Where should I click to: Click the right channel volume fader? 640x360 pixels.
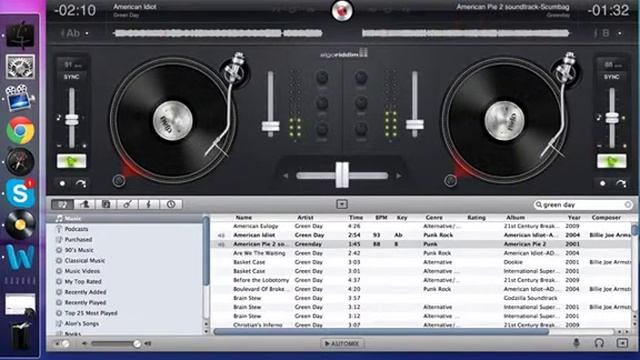click(415, 125)
